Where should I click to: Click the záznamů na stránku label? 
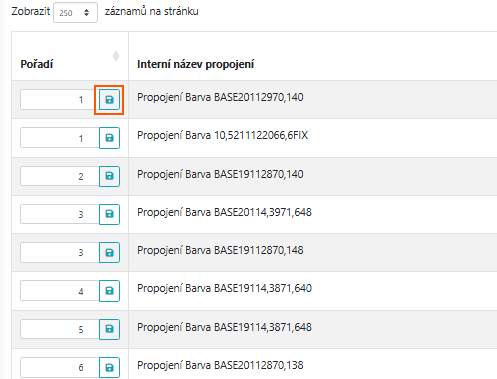[x=152, y=11]
